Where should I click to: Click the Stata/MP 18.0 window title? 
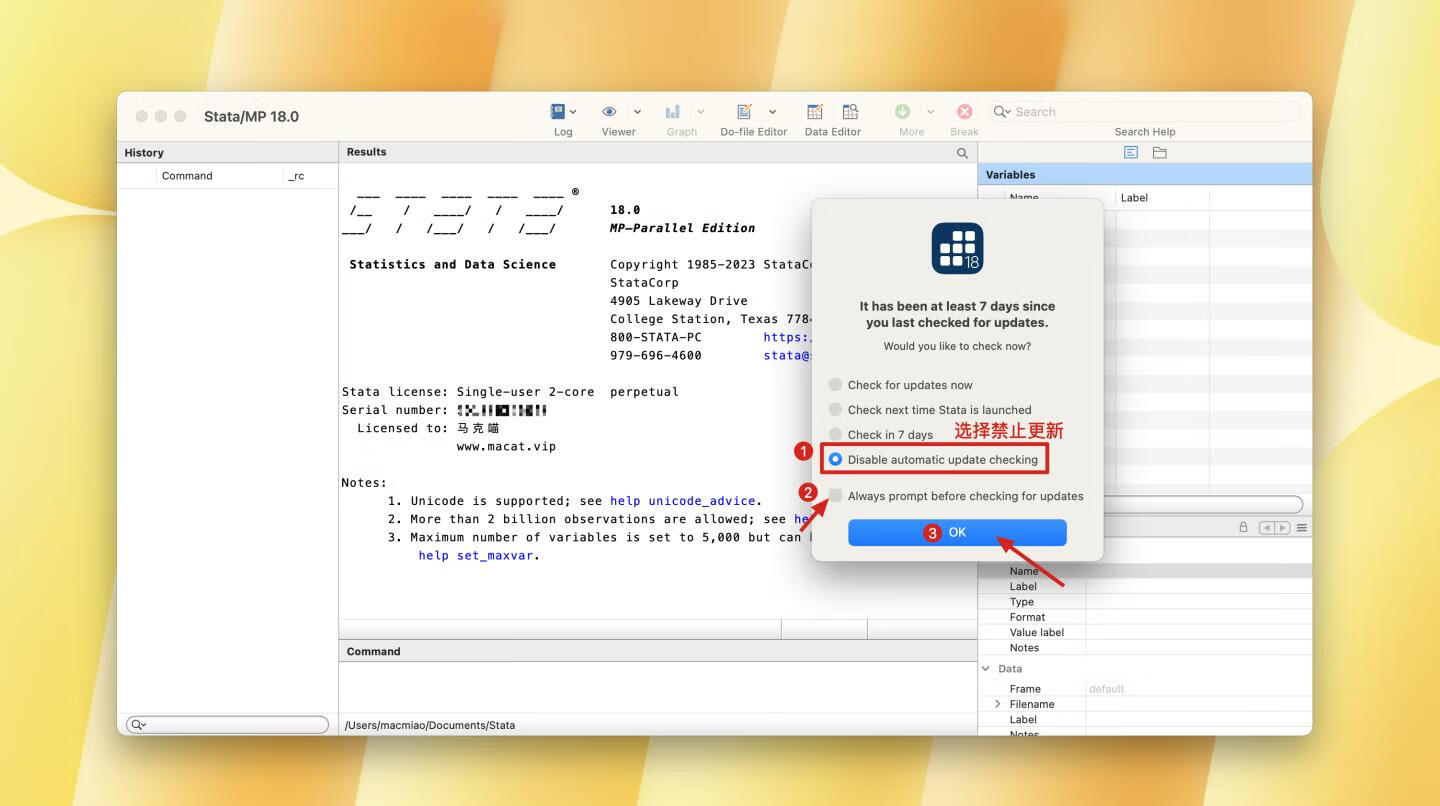251,116
